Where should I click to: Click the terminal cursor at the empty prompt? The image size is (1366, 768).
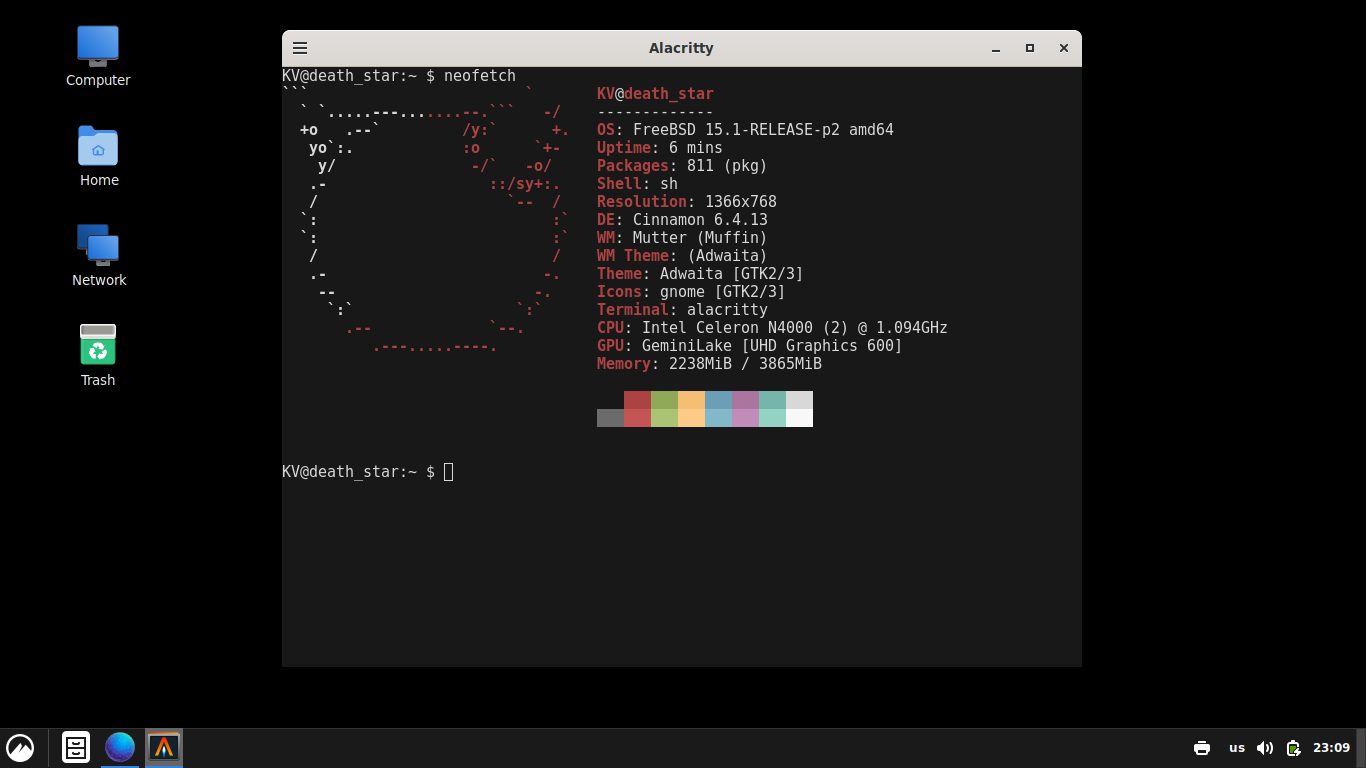tap(448, 471)
